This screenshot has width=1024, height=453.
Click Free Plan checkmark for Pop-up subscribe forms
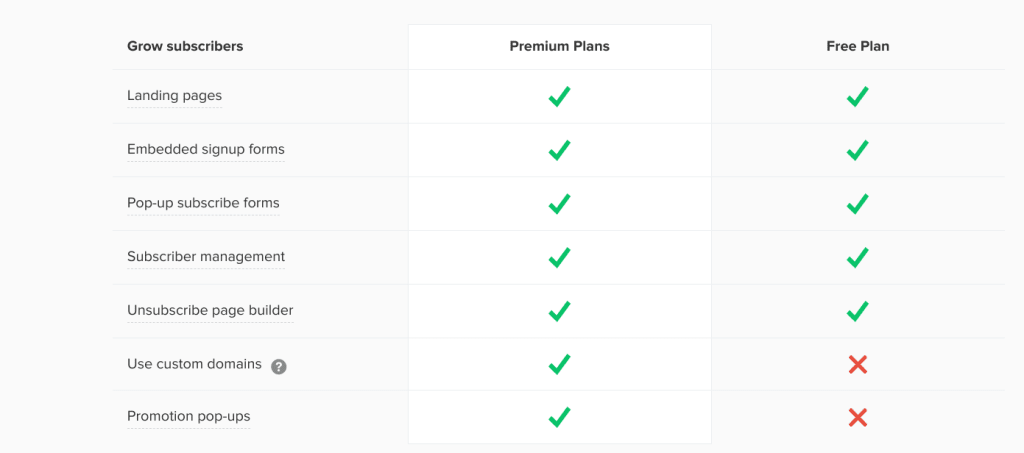[857, 204]
